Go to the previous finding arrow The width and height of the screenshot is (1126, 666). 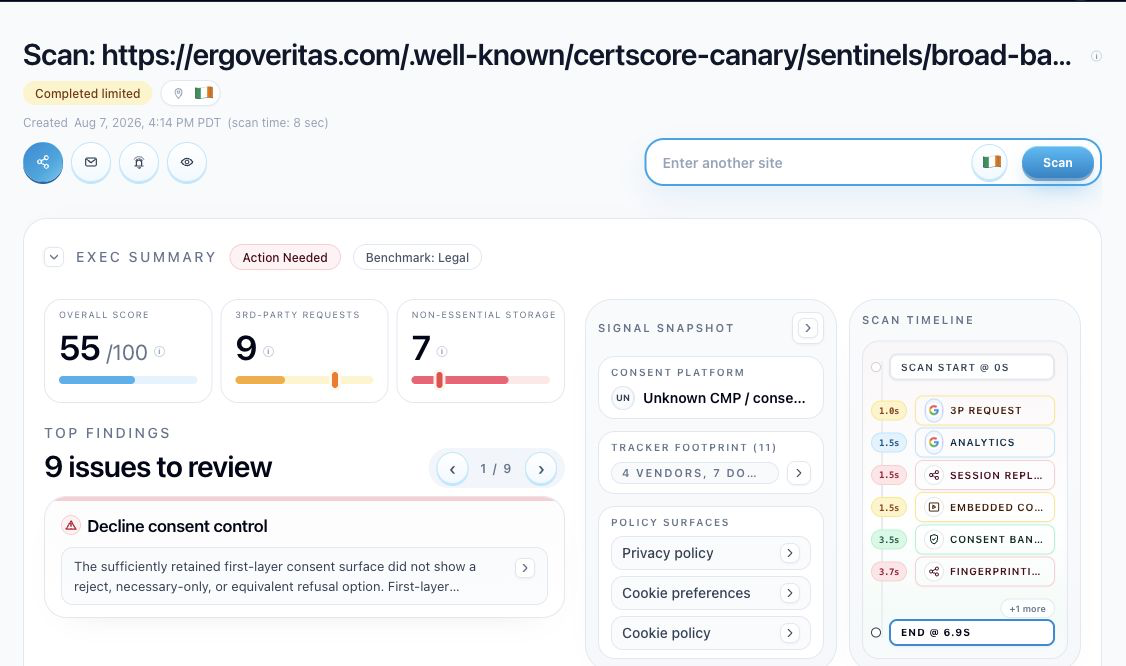pos(452,469)
